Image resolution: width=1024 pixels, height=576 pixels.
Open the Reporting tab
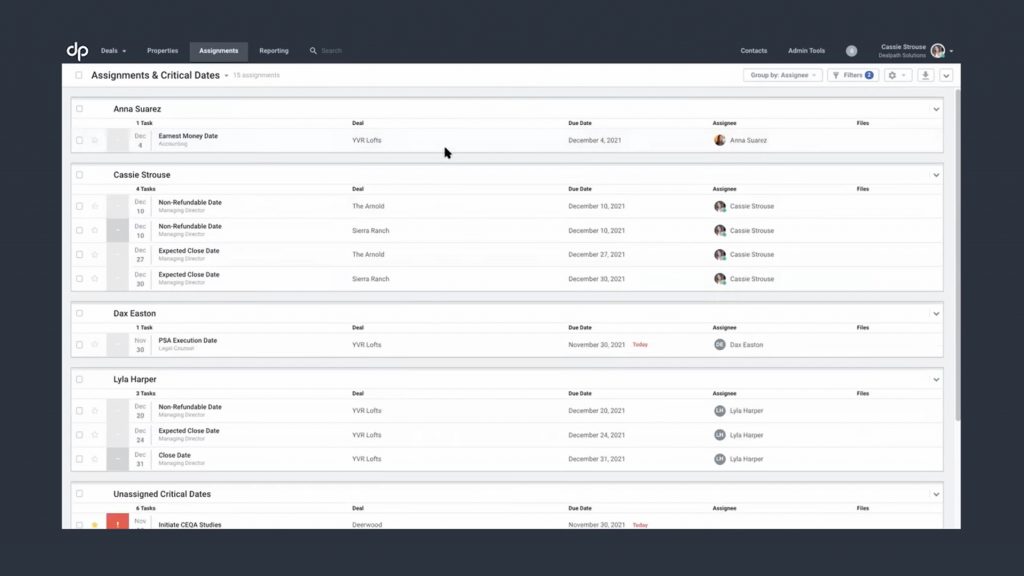[x=274, y=51]
